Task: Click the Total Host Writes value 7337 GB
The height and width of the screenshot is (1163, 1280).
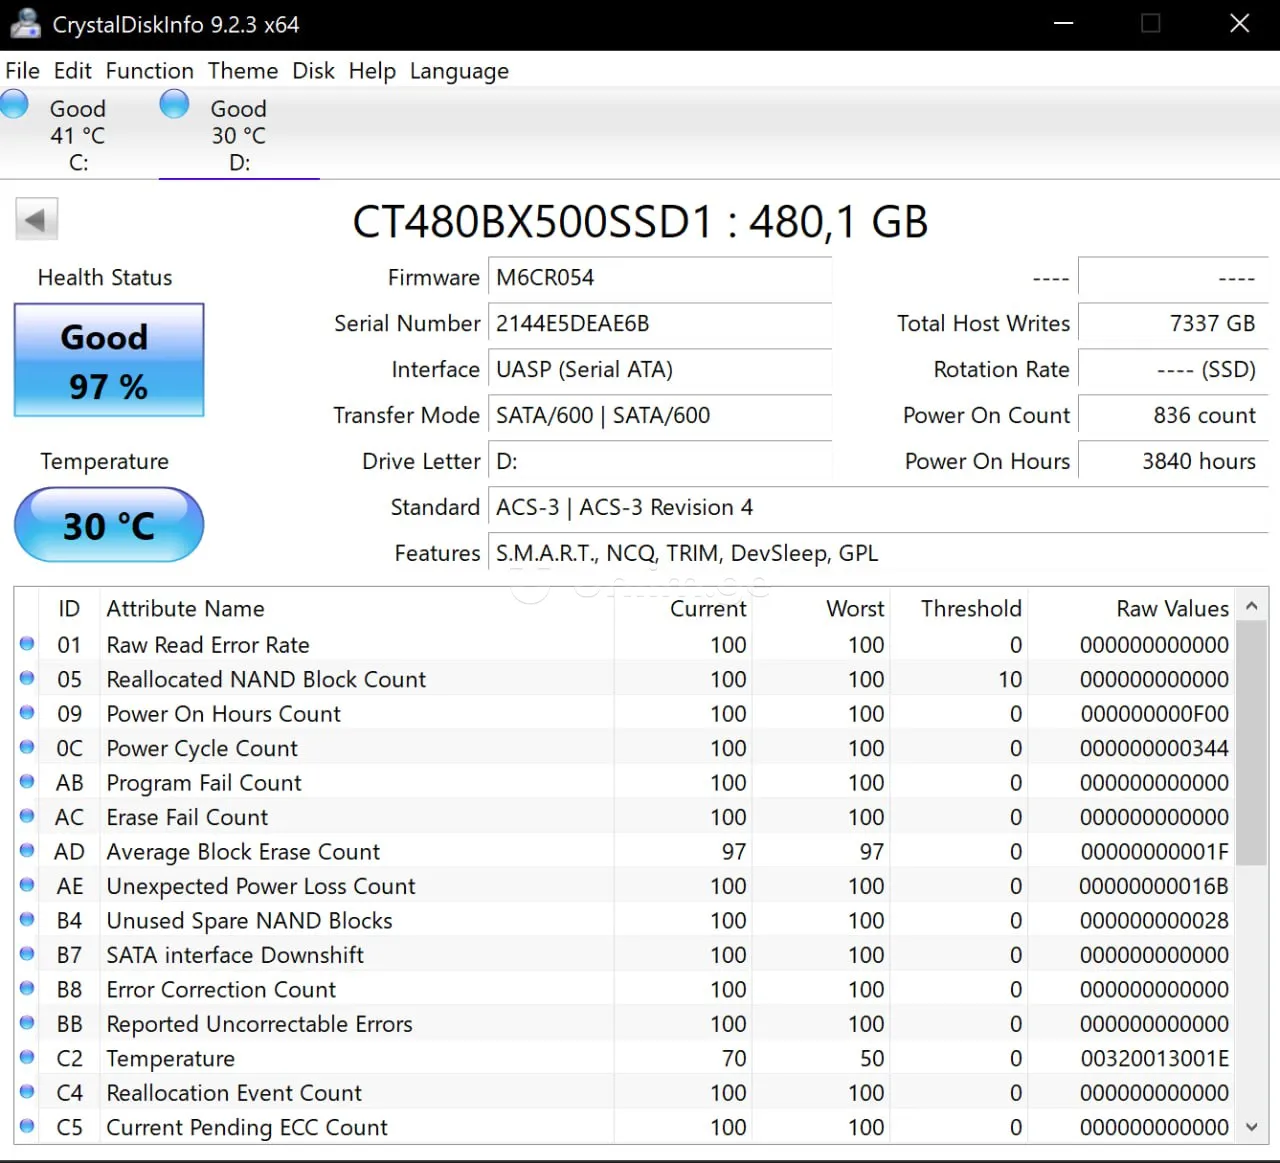Action: point(1173,324)
